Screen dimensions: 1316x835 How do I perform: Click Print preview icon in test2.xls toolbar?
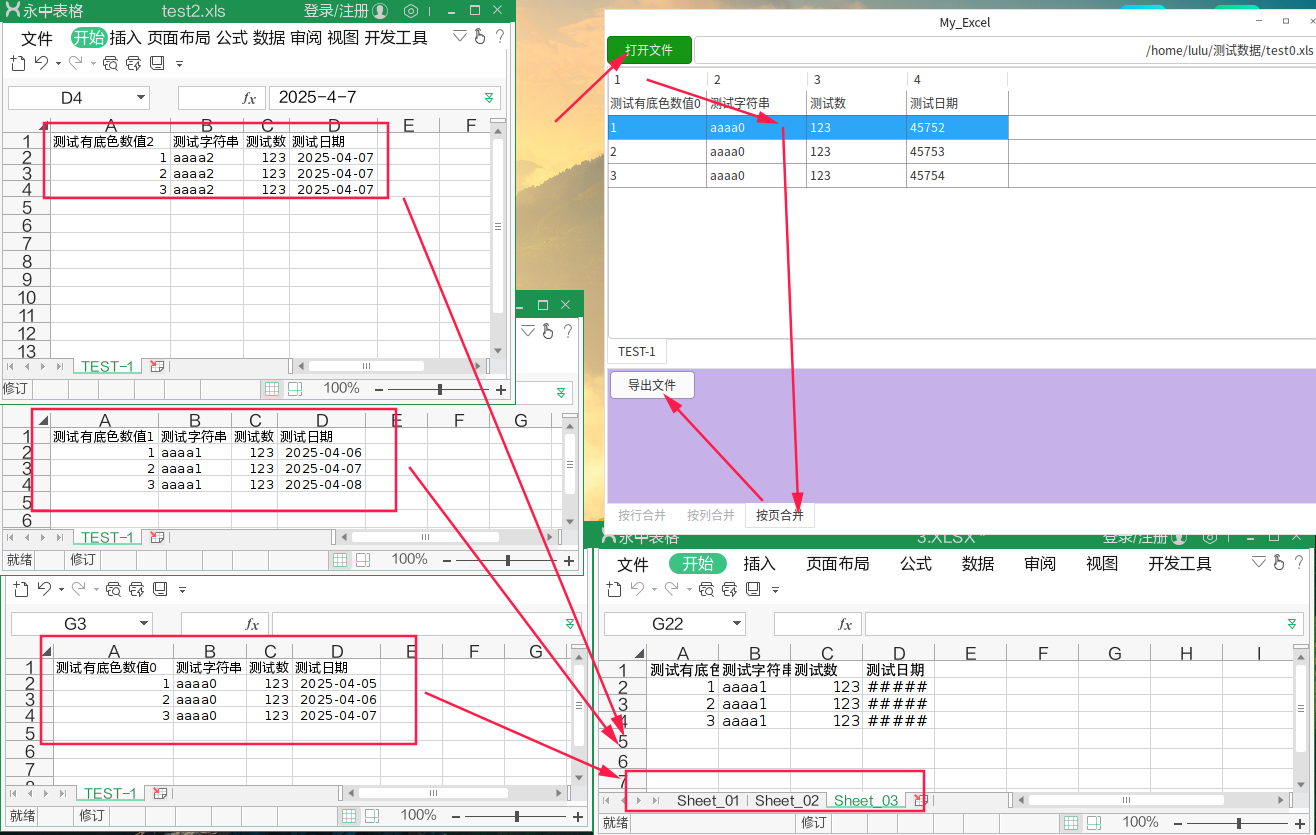pos(110,63)
